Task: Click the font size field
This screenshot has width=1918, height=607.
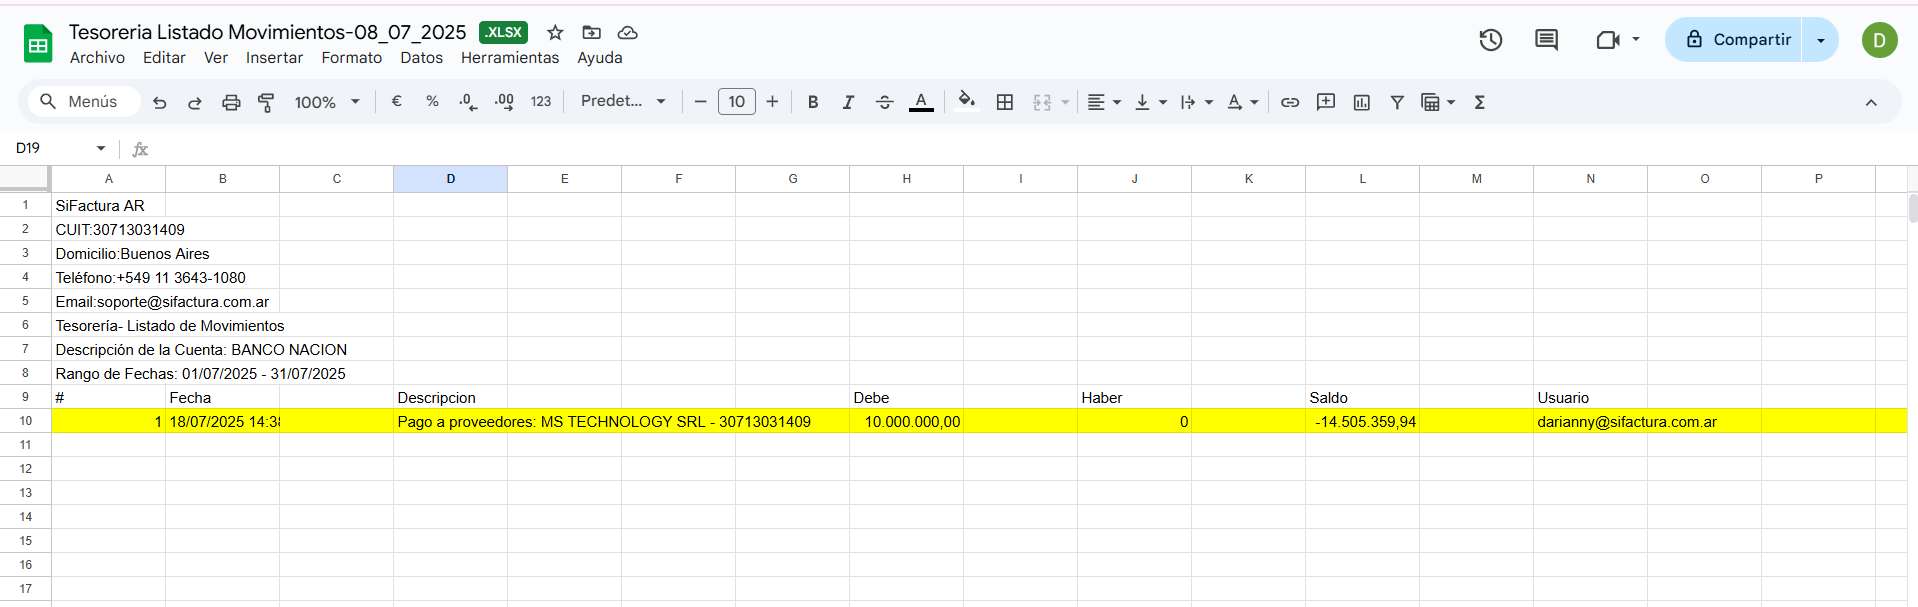Action: coord(737,101)
